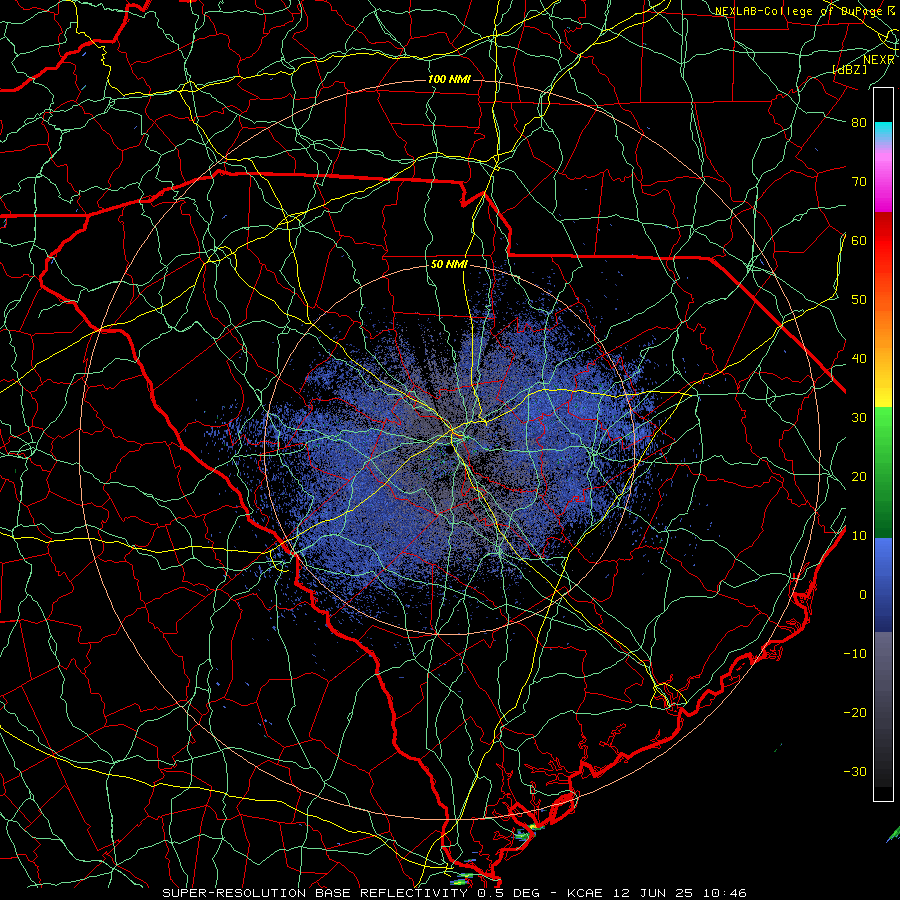The width and height of the screenshot is (900, 900).
Task: Click the -10 value on the dBZ scale
Action: [855, 654]
